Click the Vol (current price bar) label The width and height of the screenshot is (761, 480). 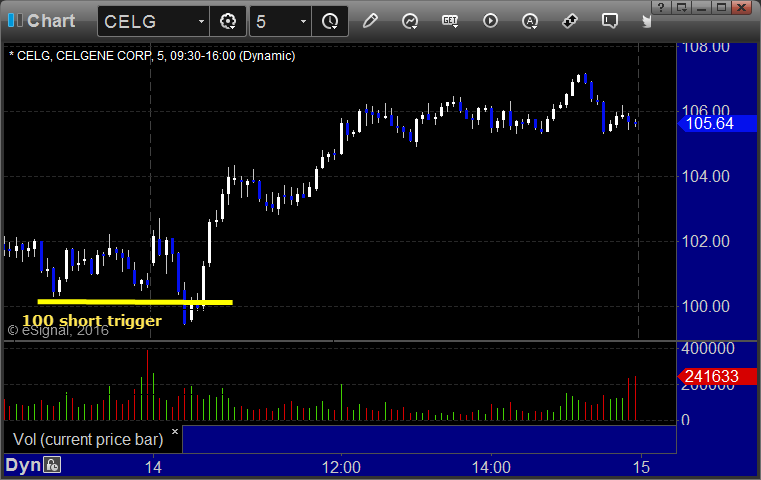pyautogui.click(x=88, y=439)
